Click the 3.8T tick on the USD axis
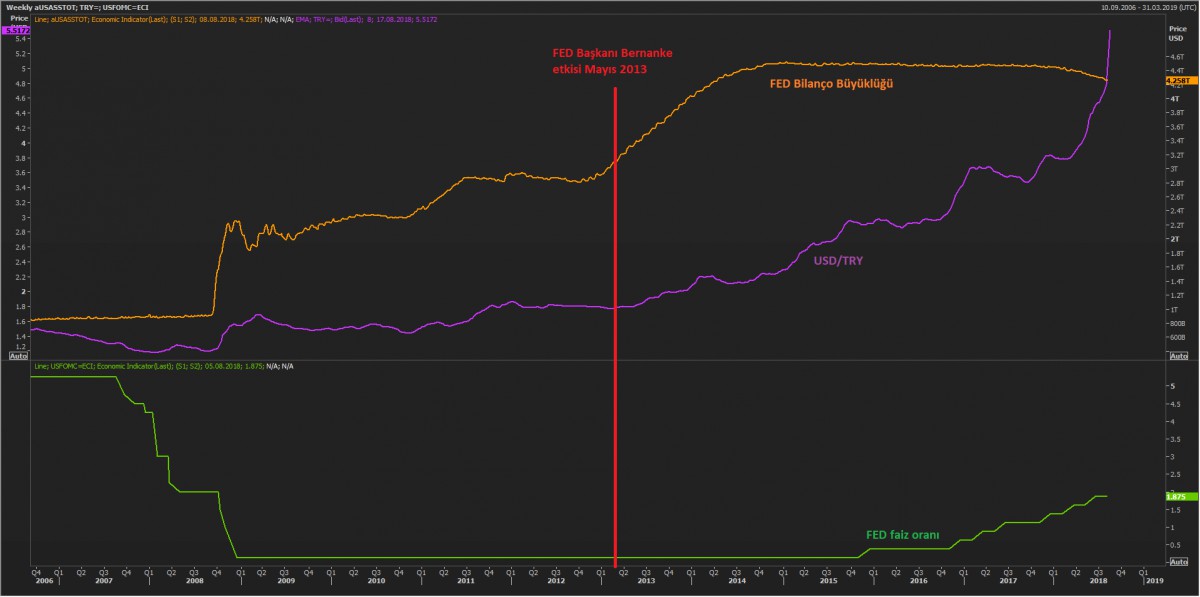Viewport: 1200px width, 597px height. click(x=1176, y=114)
